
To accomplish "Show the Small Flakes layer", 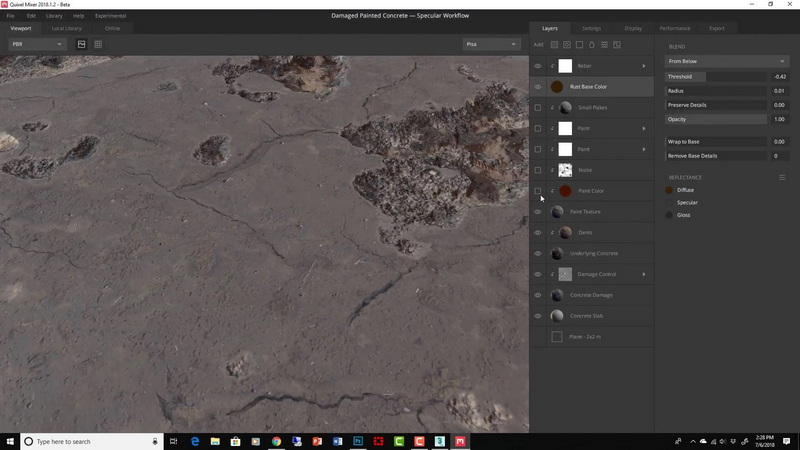I will (x=538, y=108).
